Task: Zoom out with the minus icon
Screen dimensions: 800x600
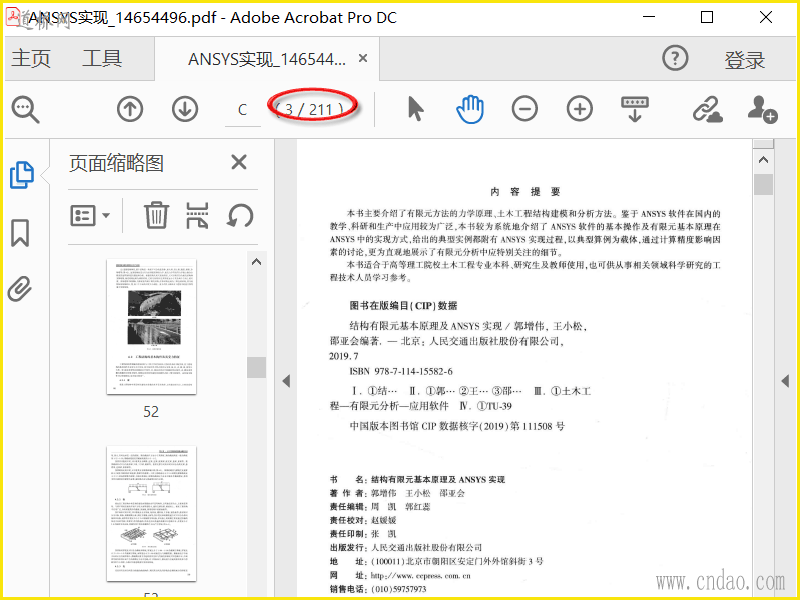Action: [525, 109]
